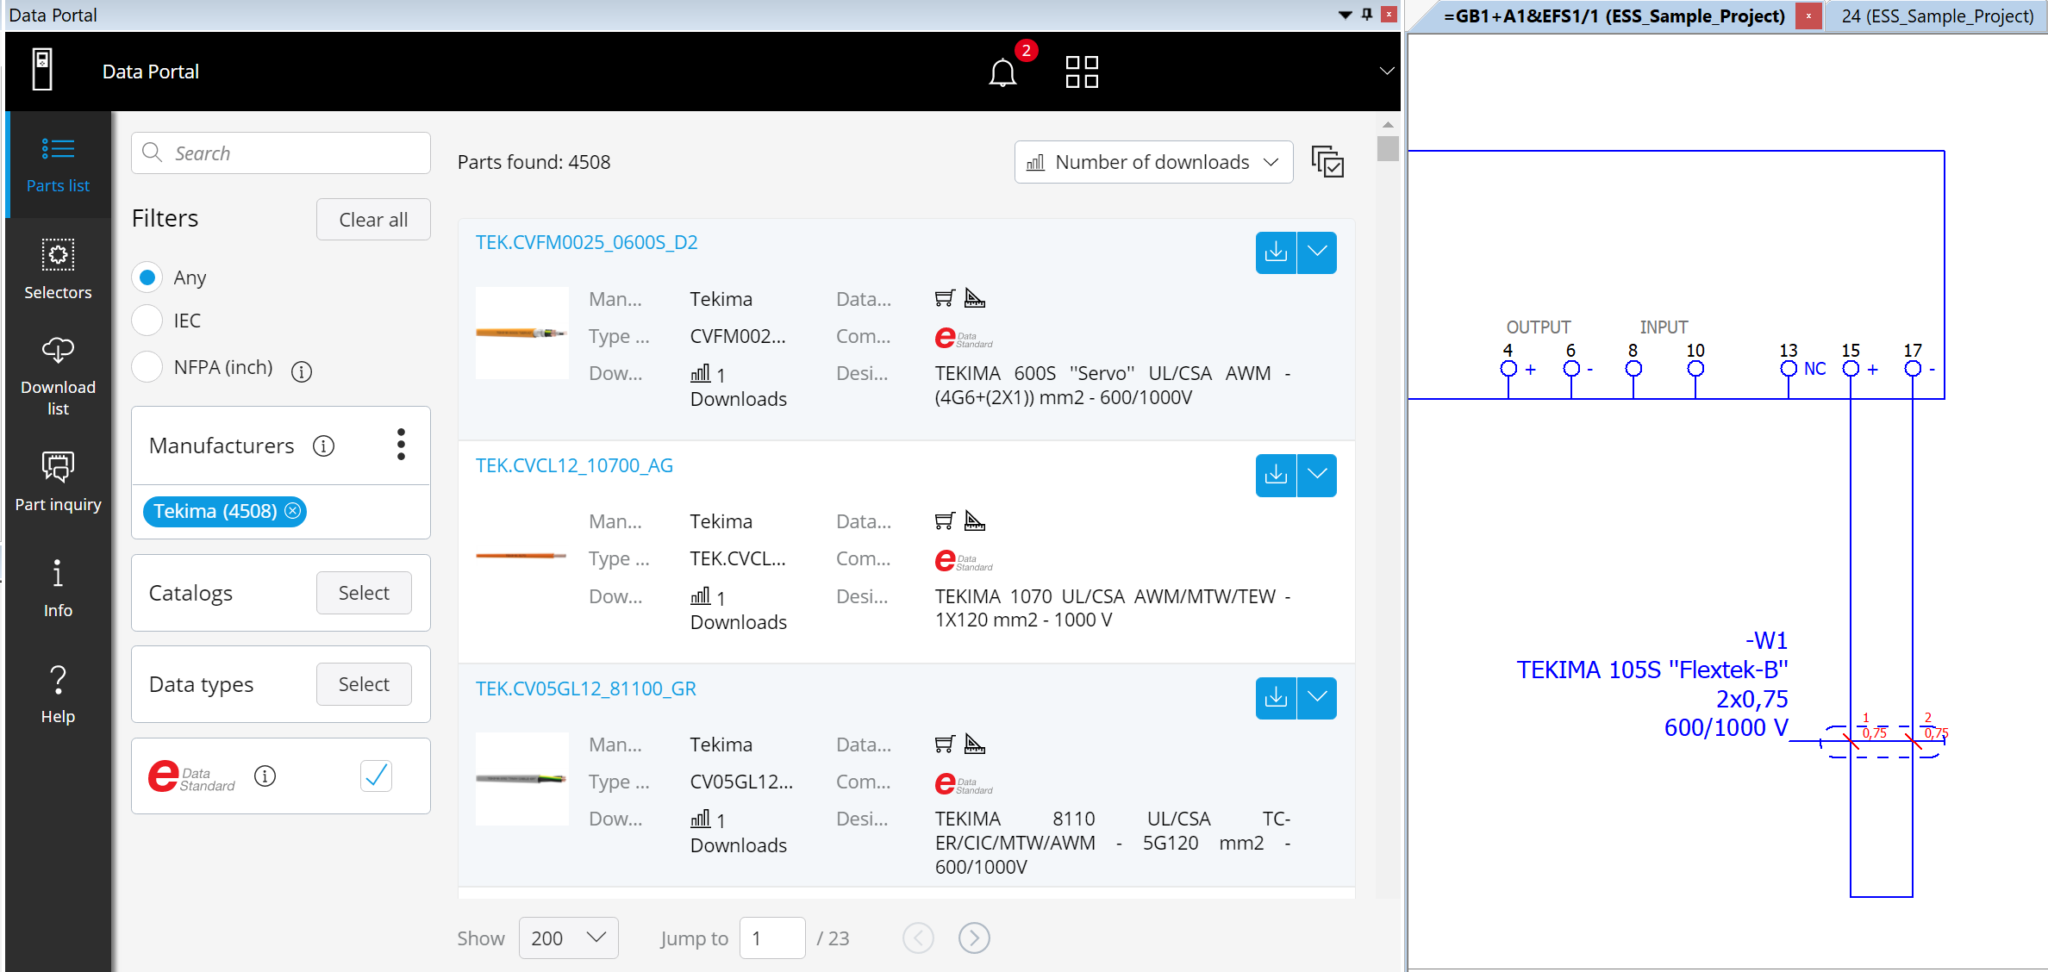The width and height of the screenshot is (2048, 972).
Task: Click 'Parts found: 4508' text
Action: pyautogui.click(x=534, y=162)
